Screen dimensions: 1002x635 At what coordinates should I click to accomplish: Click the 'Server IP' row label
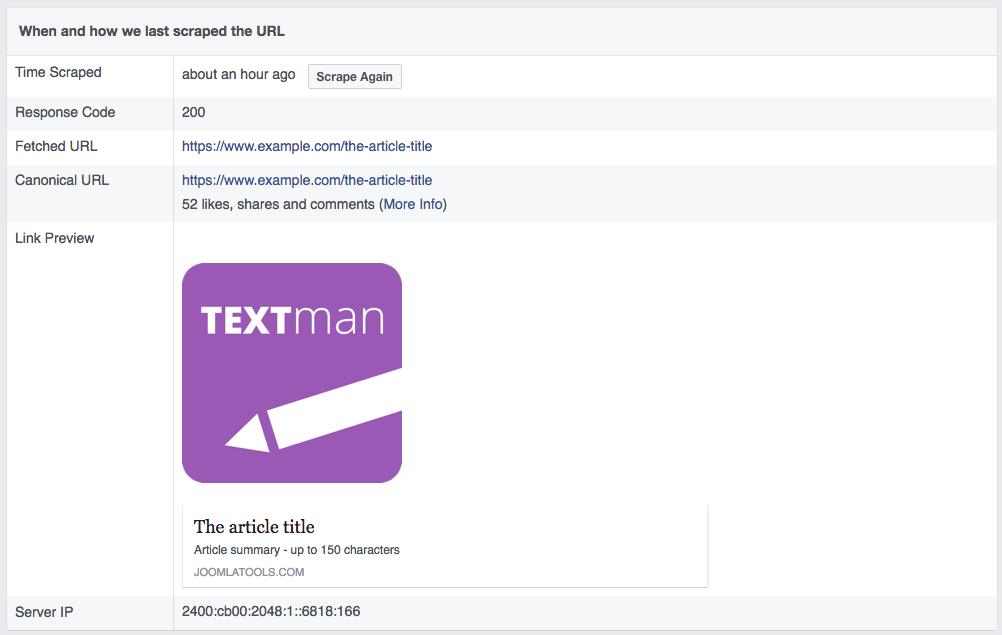click(44, 612)
